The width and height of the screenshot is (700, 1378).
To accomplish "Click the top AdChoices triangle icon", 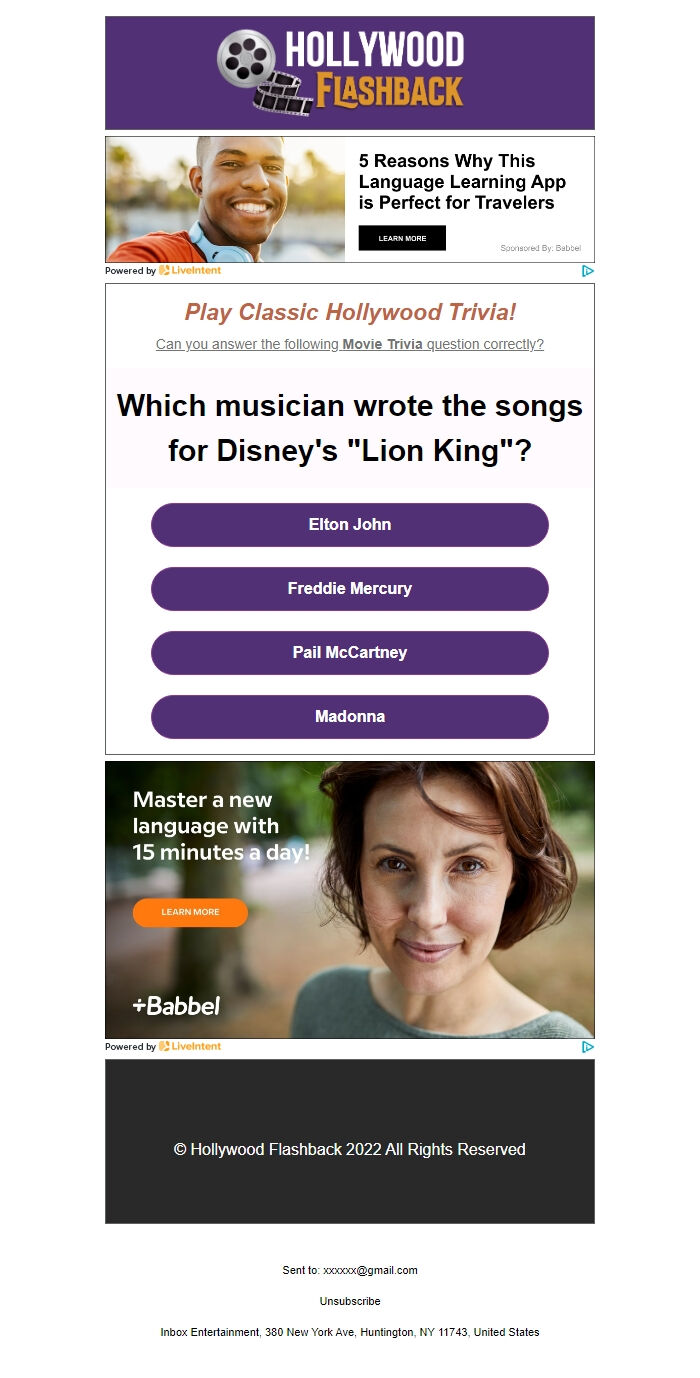I will pos(588,270).
